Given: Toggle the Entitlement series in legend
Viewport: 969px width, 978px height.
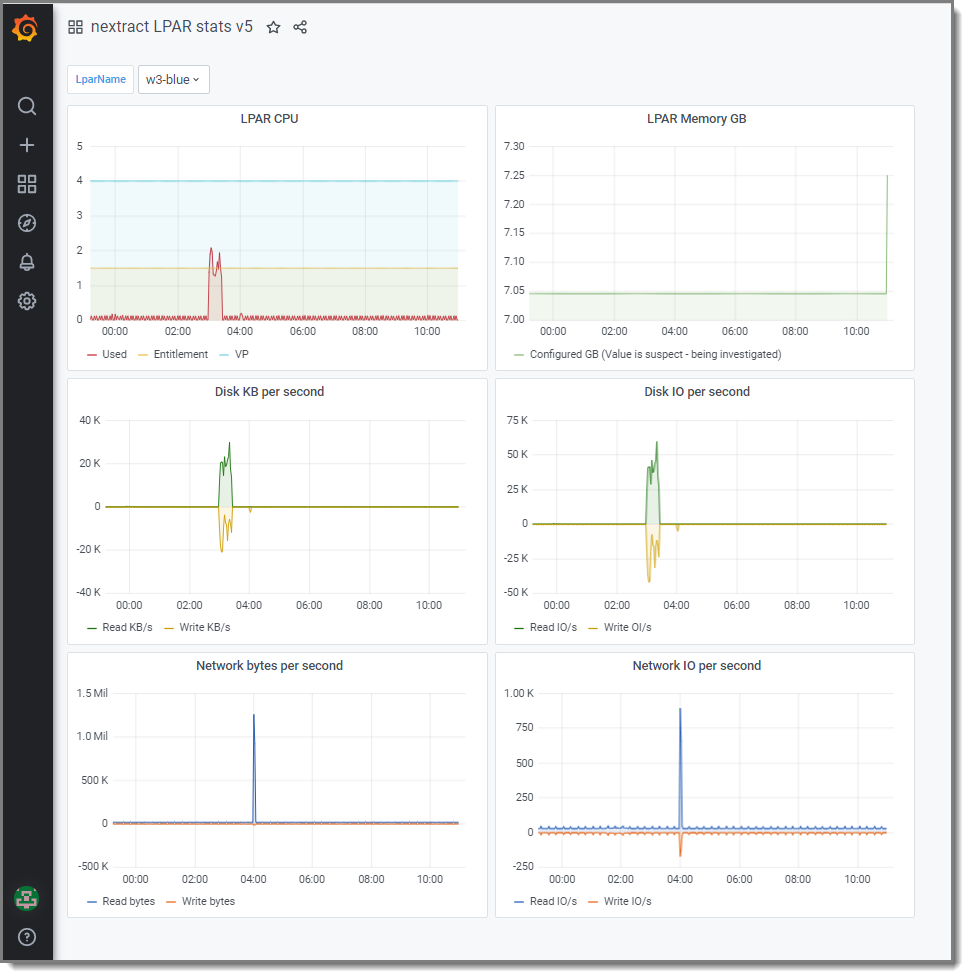Looking at the screenshot, I should (181, 354).
